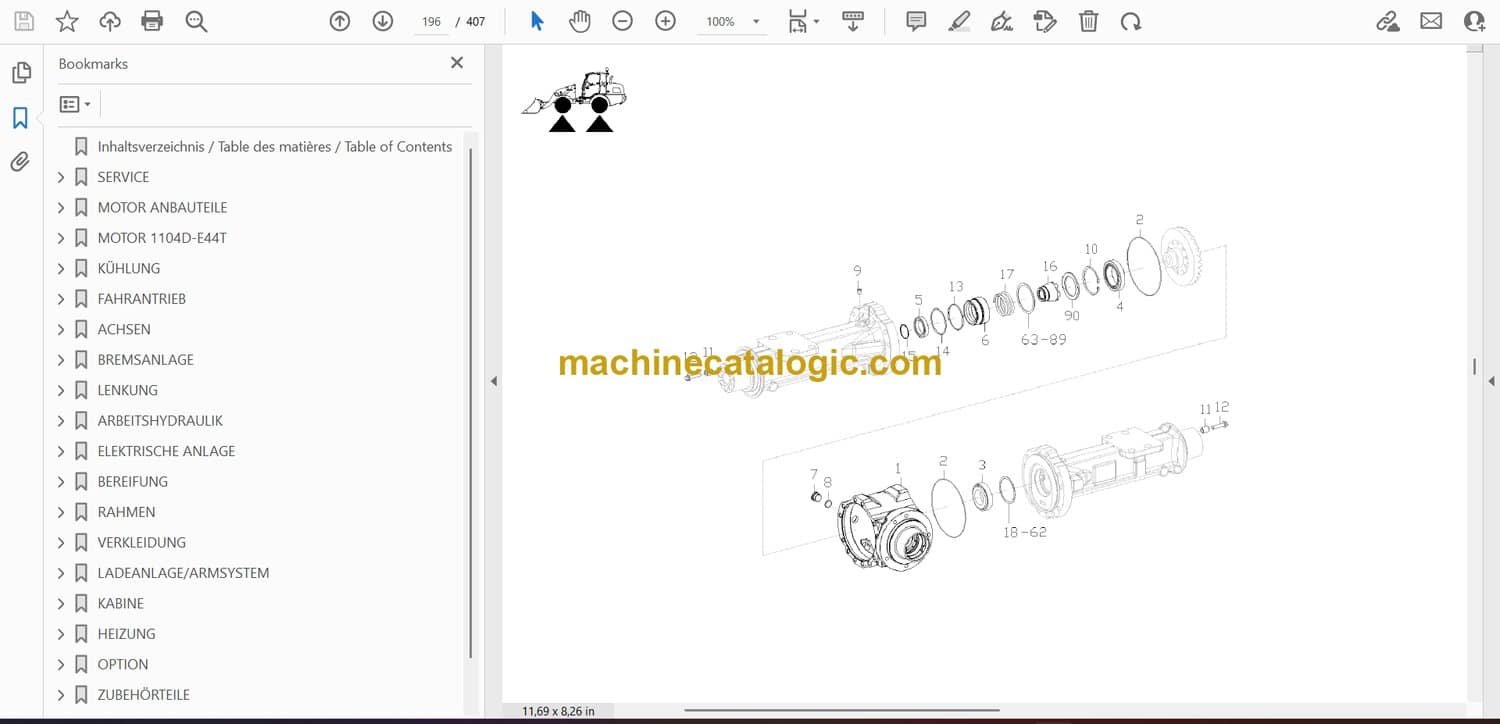Print the document

[x=152, y=21]
